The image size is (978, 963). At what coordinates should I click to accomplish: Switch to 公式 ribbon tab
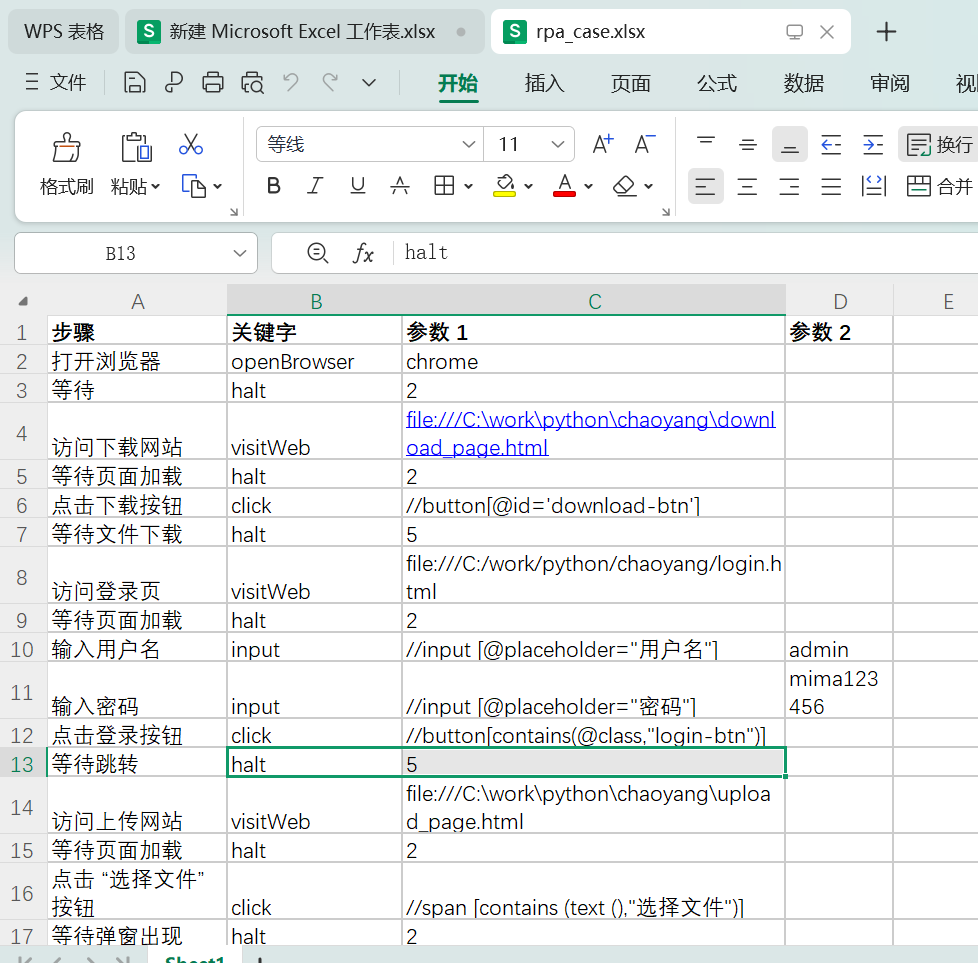717,83
